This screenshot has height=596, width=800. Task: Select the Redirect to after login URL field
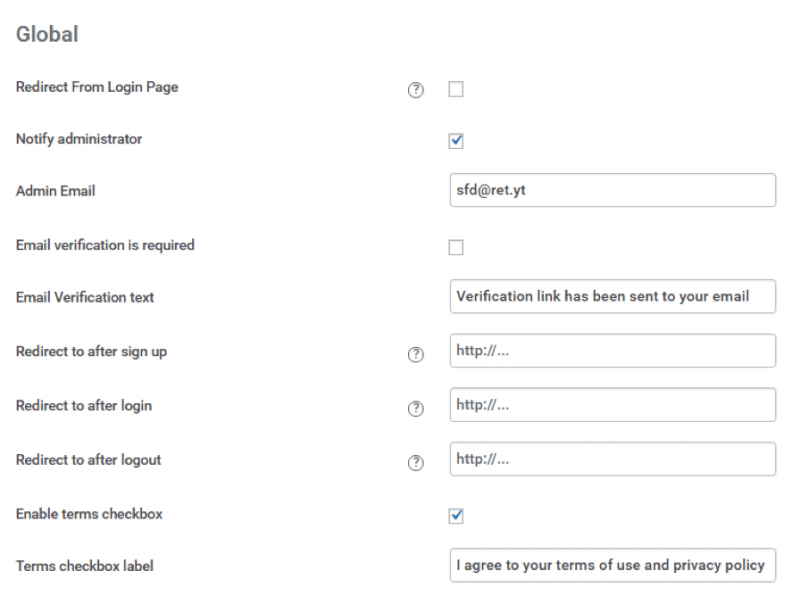[612, 405]
